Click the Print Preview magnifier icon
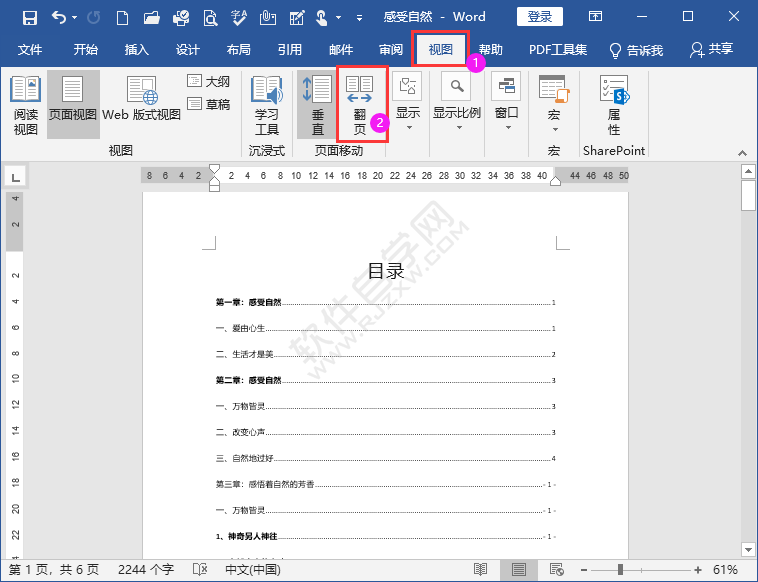 210,18
